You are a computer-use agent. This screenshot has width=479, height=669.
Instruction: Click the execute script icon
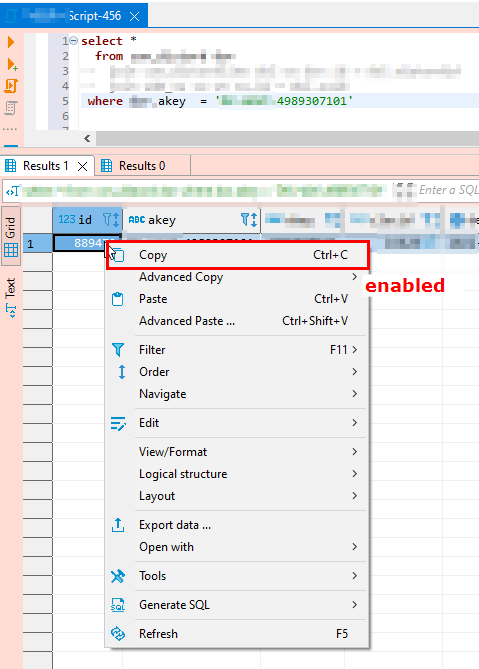coord(11,86)
